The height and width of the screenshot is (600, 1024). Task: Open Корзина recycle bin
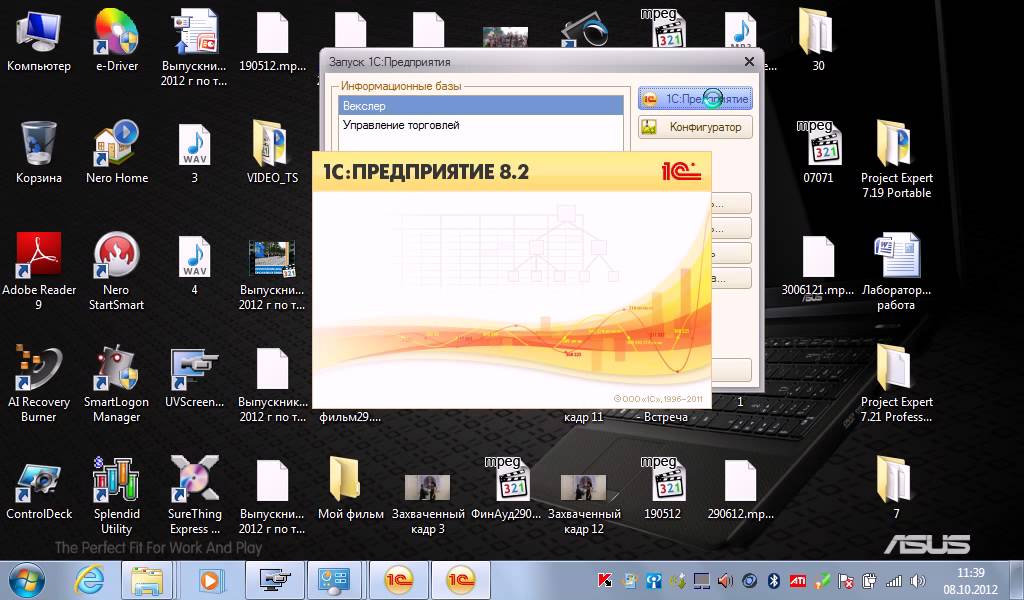[39, 152]
